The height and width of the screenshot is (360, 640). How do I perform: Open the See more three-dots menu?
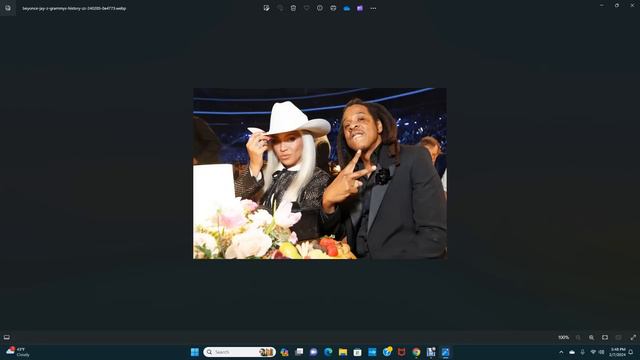(373, 8)
